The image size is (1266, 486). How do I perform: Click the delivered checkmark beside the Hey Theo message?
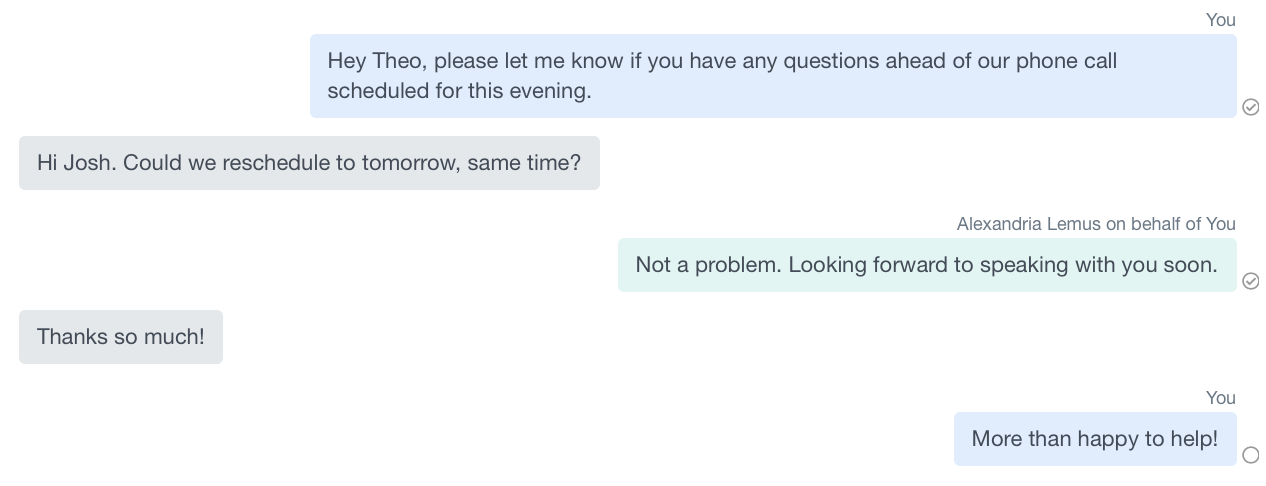click(1250, 107)
